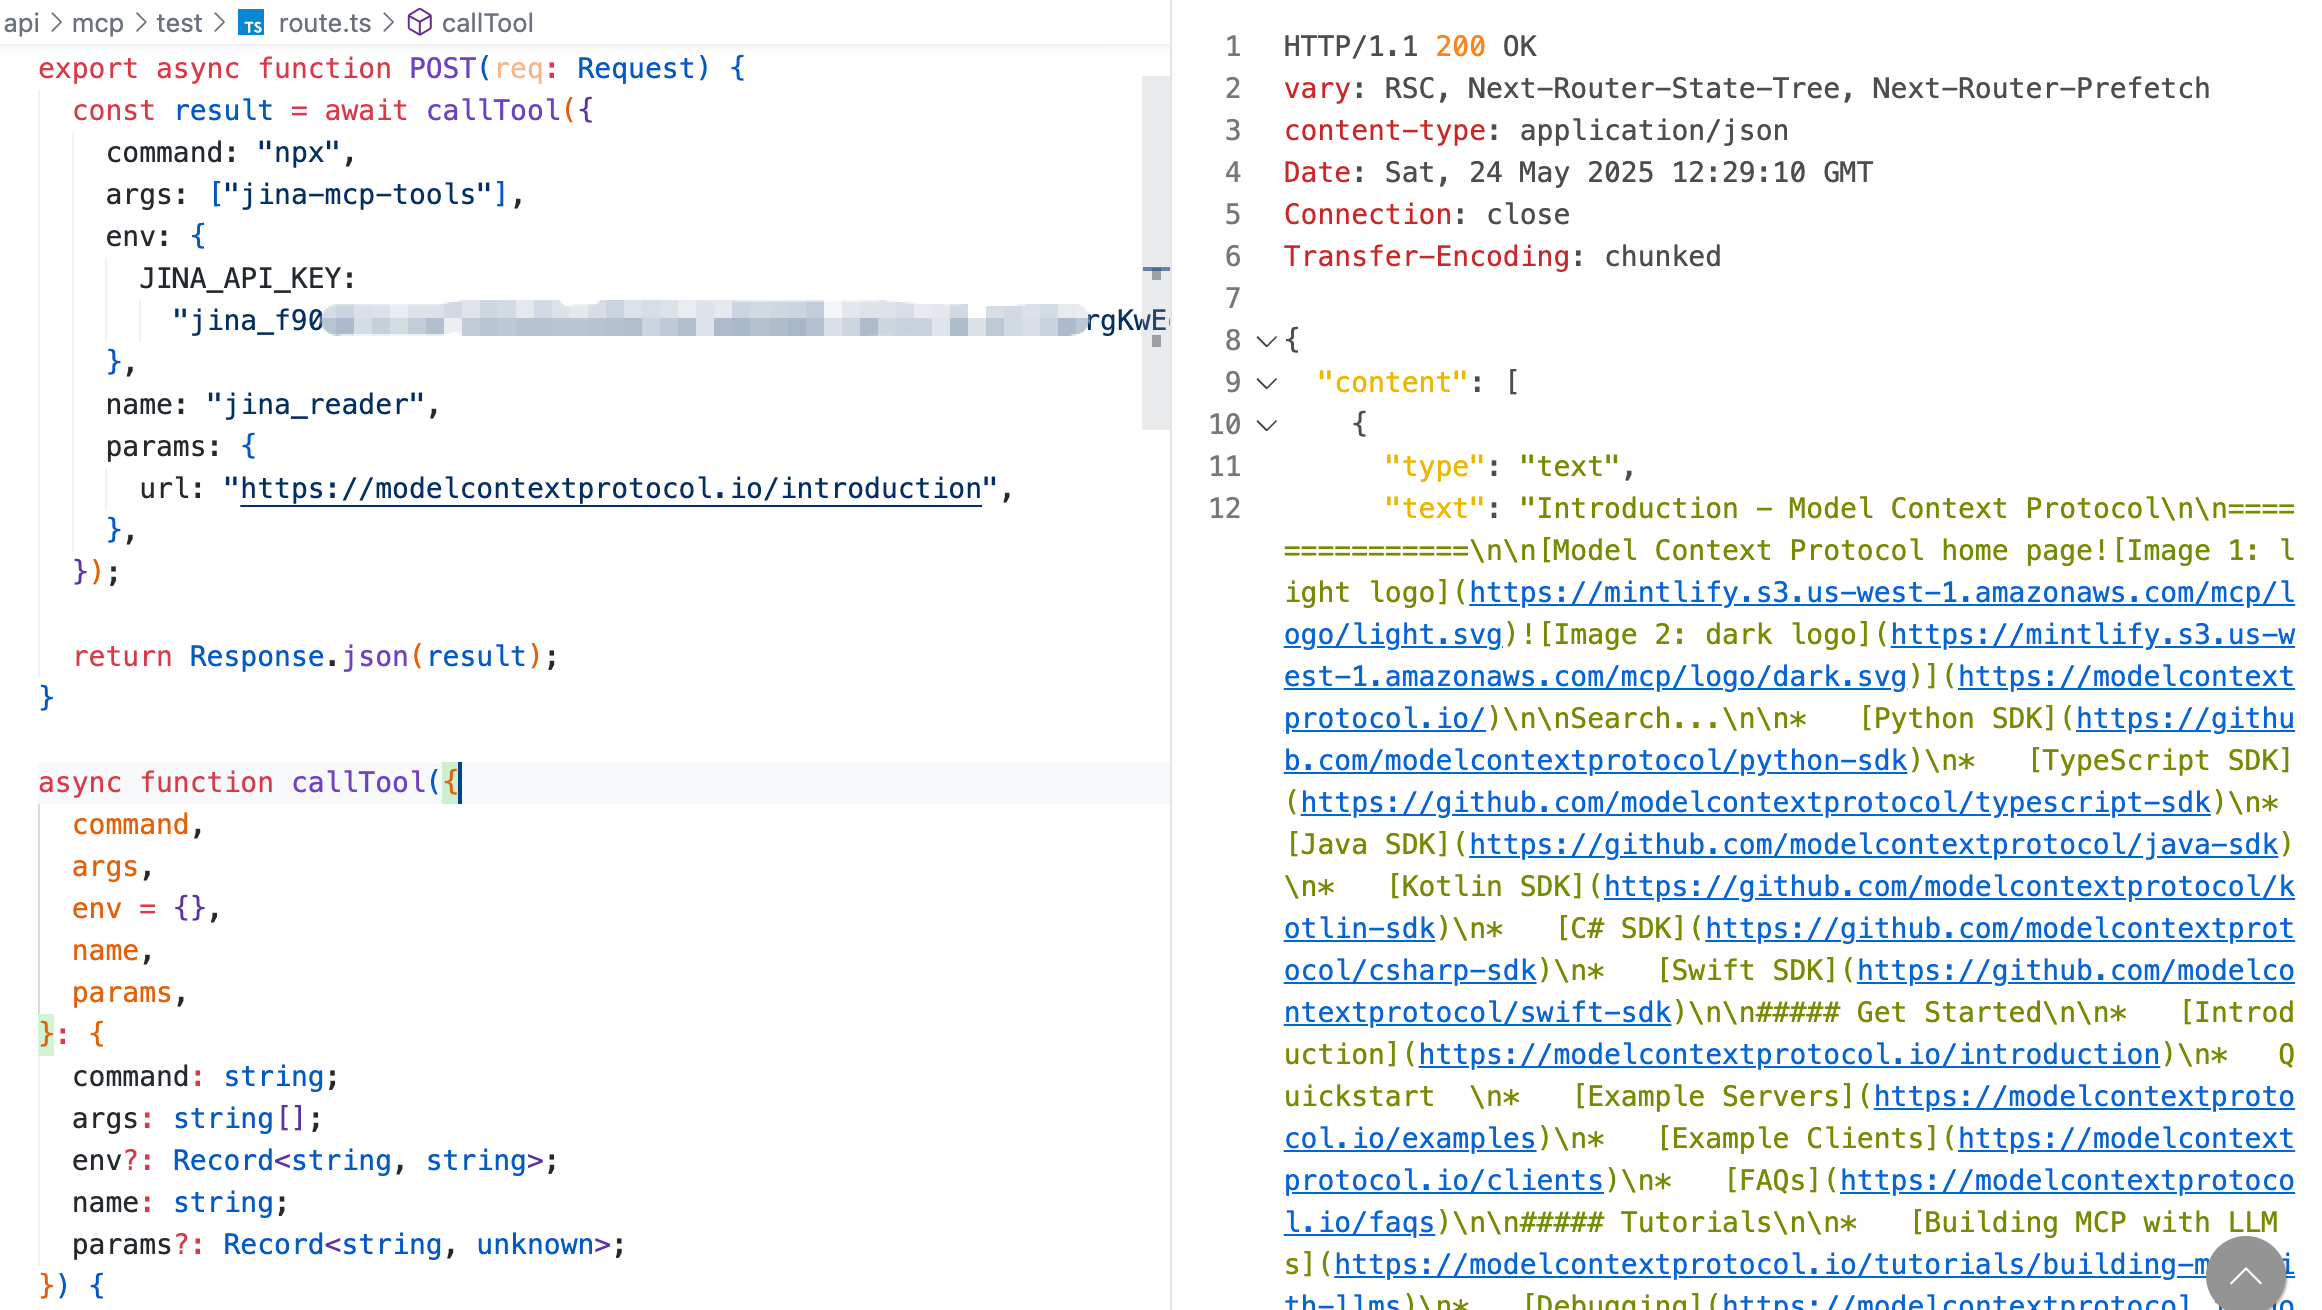
Task: Collapse the root JSON object on line 8
Action: 1266,341
